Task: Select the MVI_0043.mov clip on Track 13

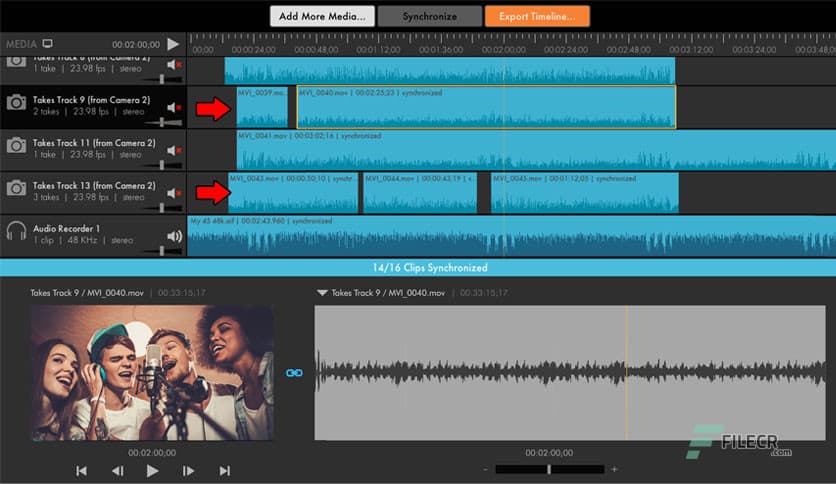Action: [293, 194]
